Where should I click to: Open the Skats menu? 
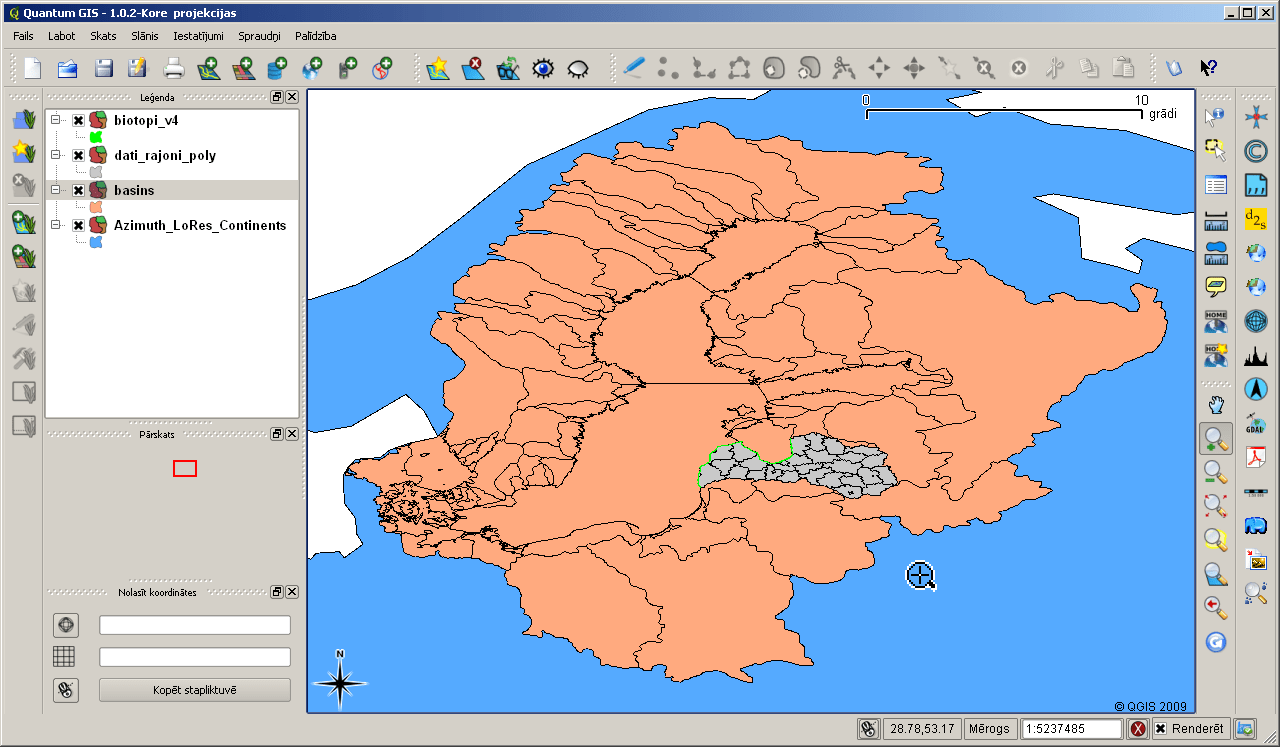point(103,36)
